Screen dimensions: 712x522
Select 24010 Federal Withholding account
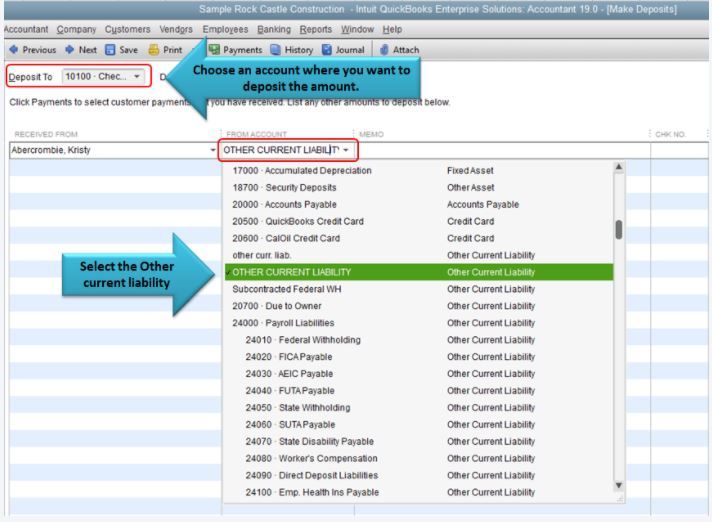tap(418, 340)
